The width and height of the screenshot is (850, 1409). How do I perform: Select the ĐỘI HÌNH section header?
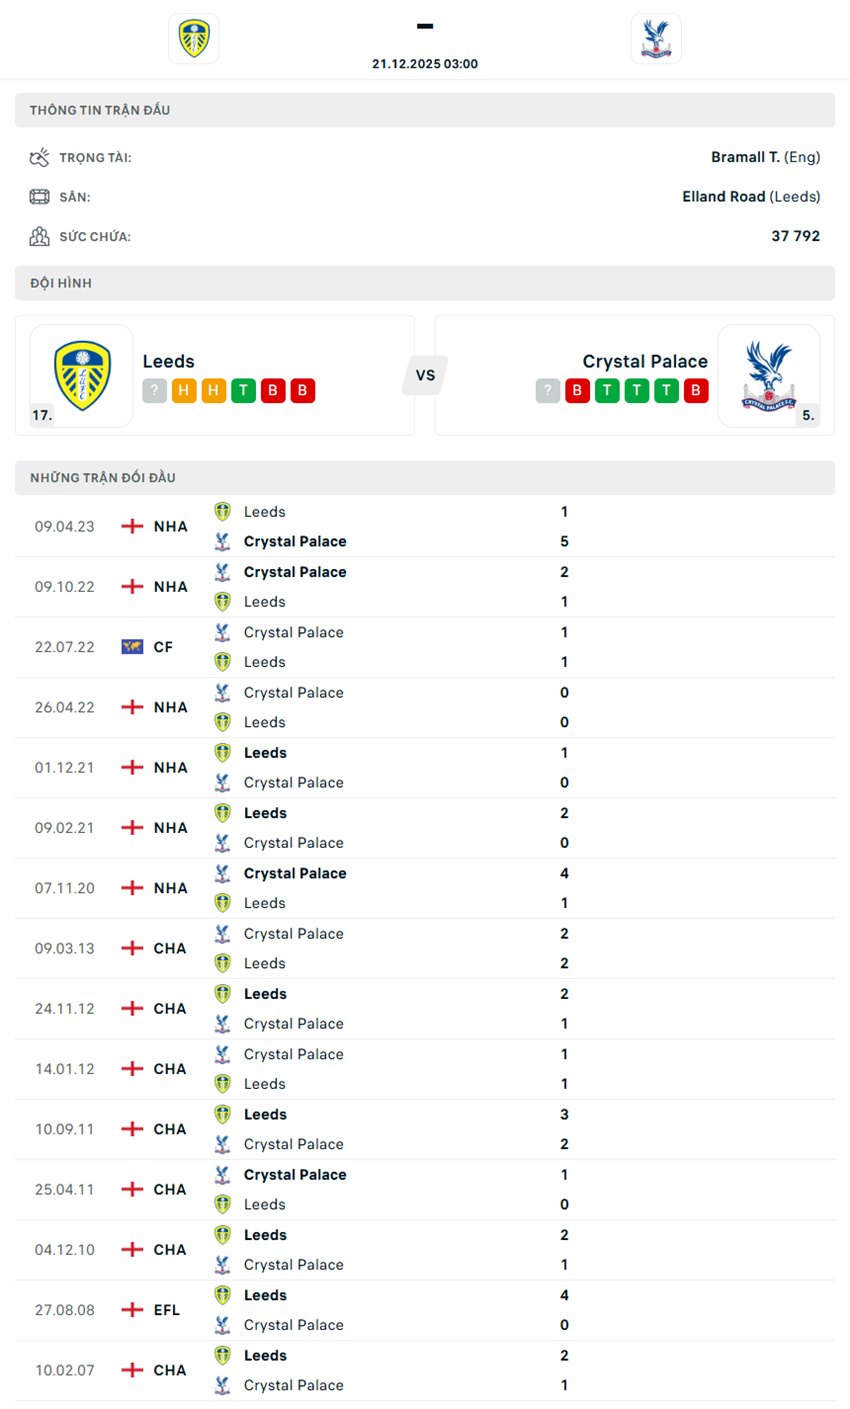[425, 283]
